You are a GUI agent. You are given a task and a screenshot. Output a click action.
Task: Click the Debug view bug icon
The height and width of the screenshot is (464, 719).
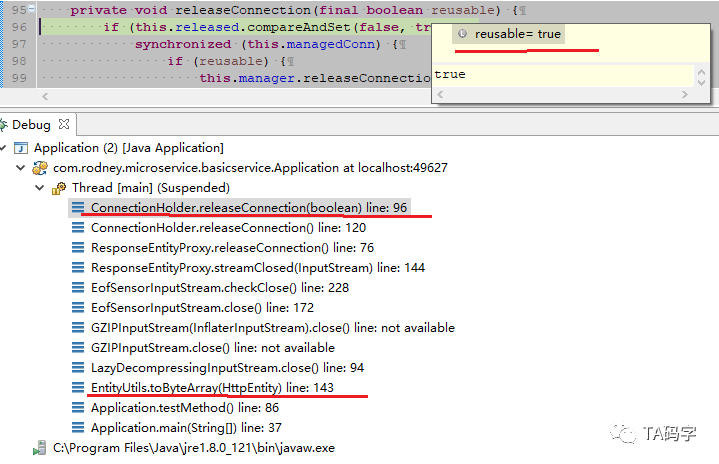[4, 125]
